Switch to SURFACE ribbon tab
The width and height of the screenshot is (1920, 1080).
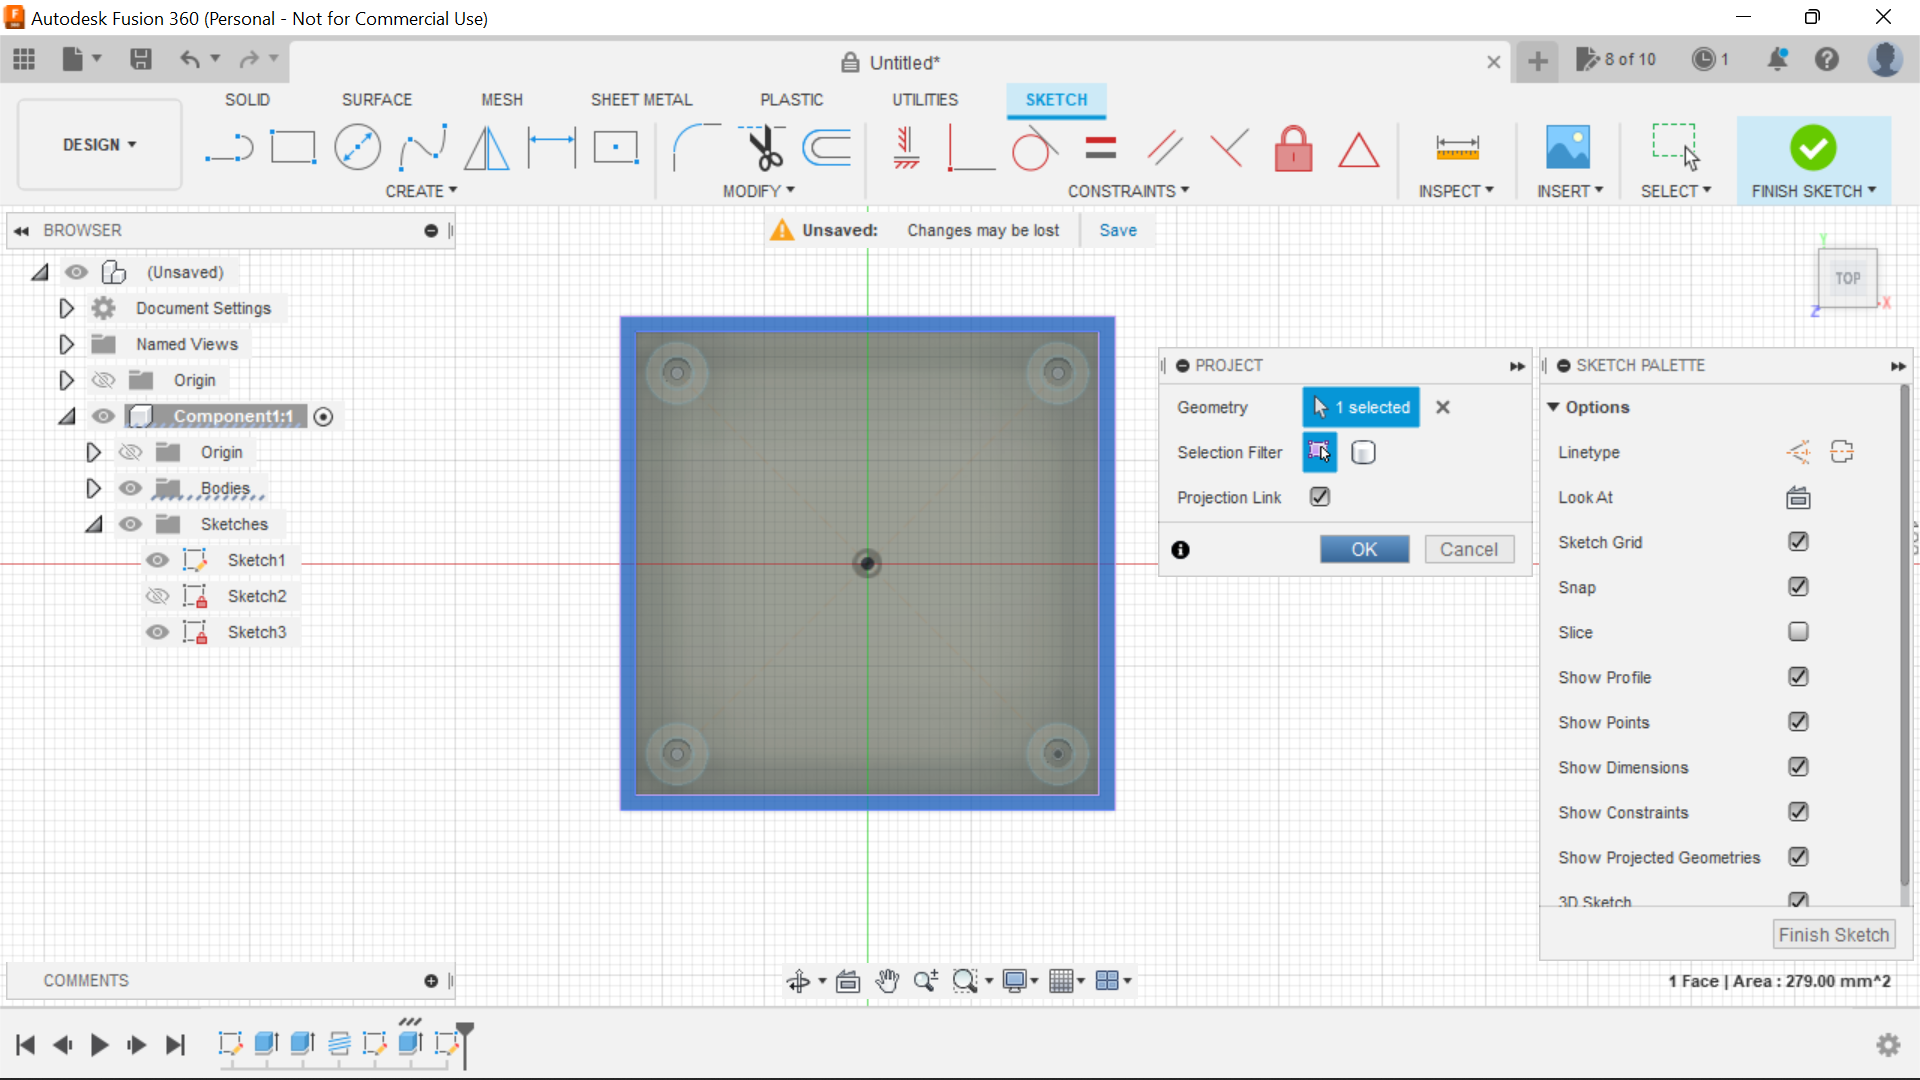[376, 99]
